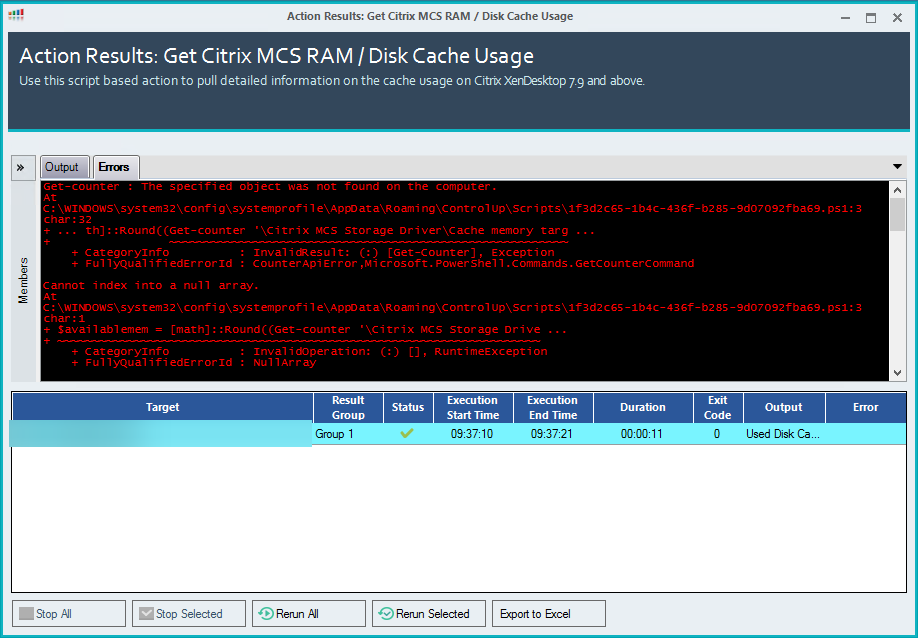Sort by Target column header
This screenshot has width=918, height=638.
tap(162, 407)
